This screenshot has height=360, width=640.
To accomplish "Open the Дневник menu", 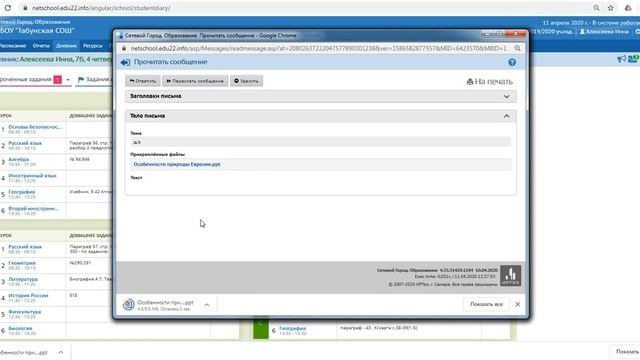I will 66,46.
